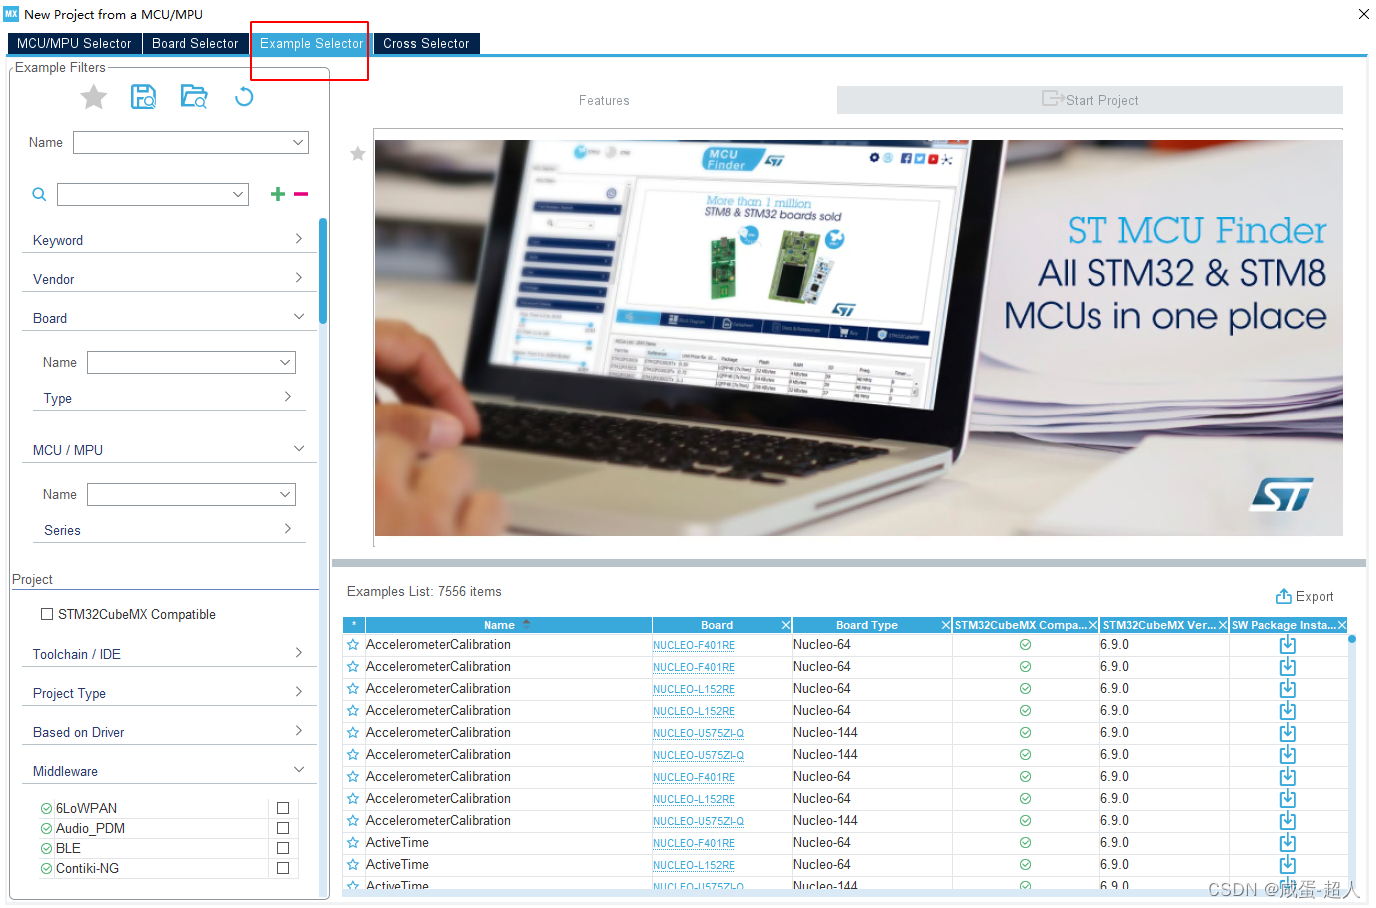Open NUCLEO-L152RE link in third table row
The image size is (1376, 908).
[x=694, y=689]
